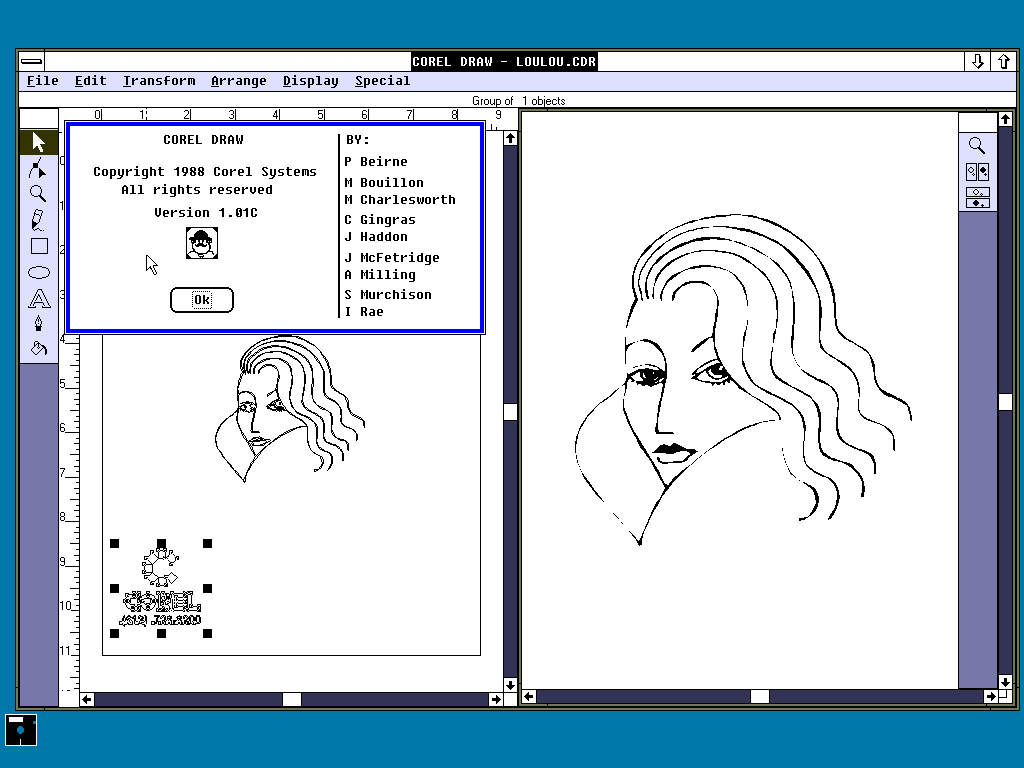This screenshot has width=1024, height=768.
Task: Open the Edit menu
Action: tap(90, 81)
